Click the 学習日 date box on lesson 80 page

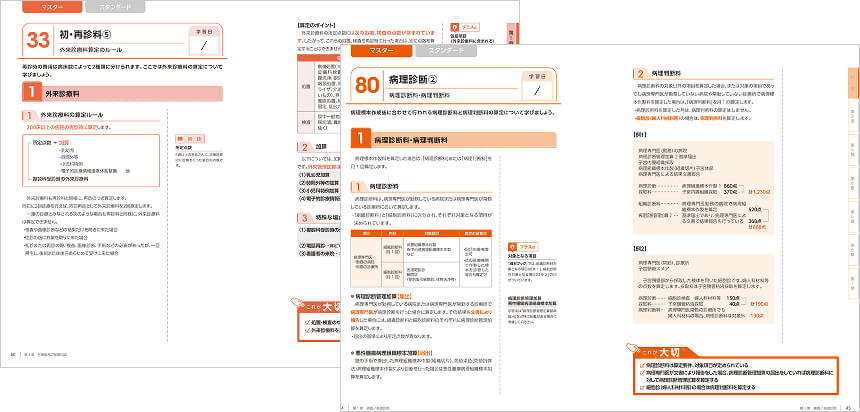point(538,85)
